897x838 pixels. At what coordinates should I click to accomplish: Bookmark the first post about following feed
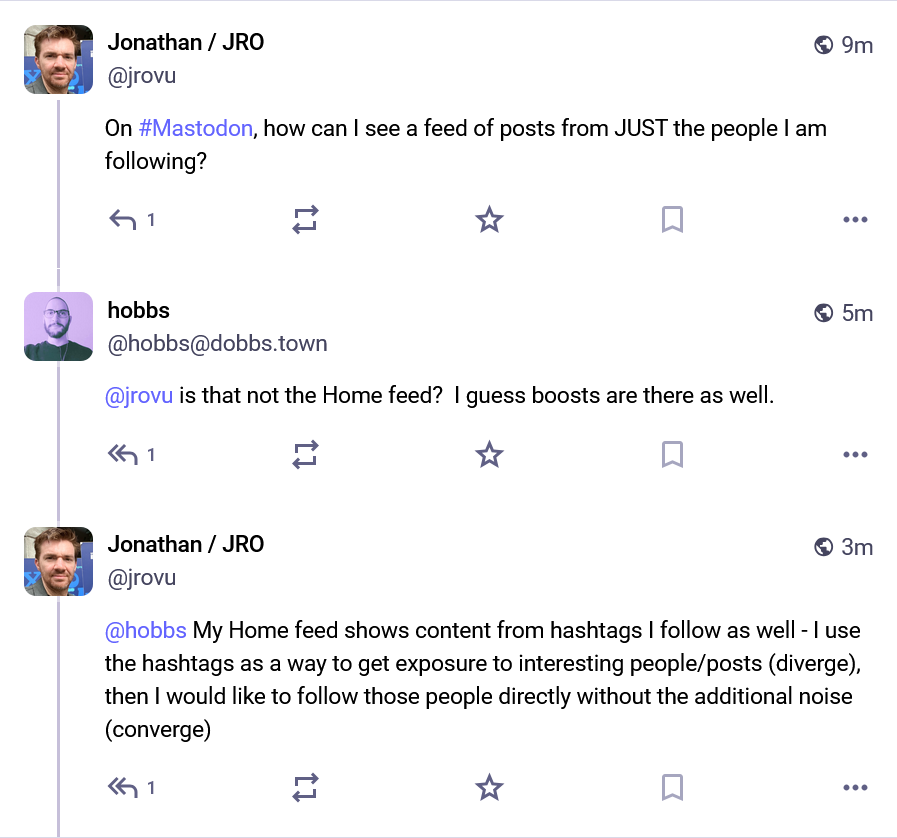(x=672, y=220)
